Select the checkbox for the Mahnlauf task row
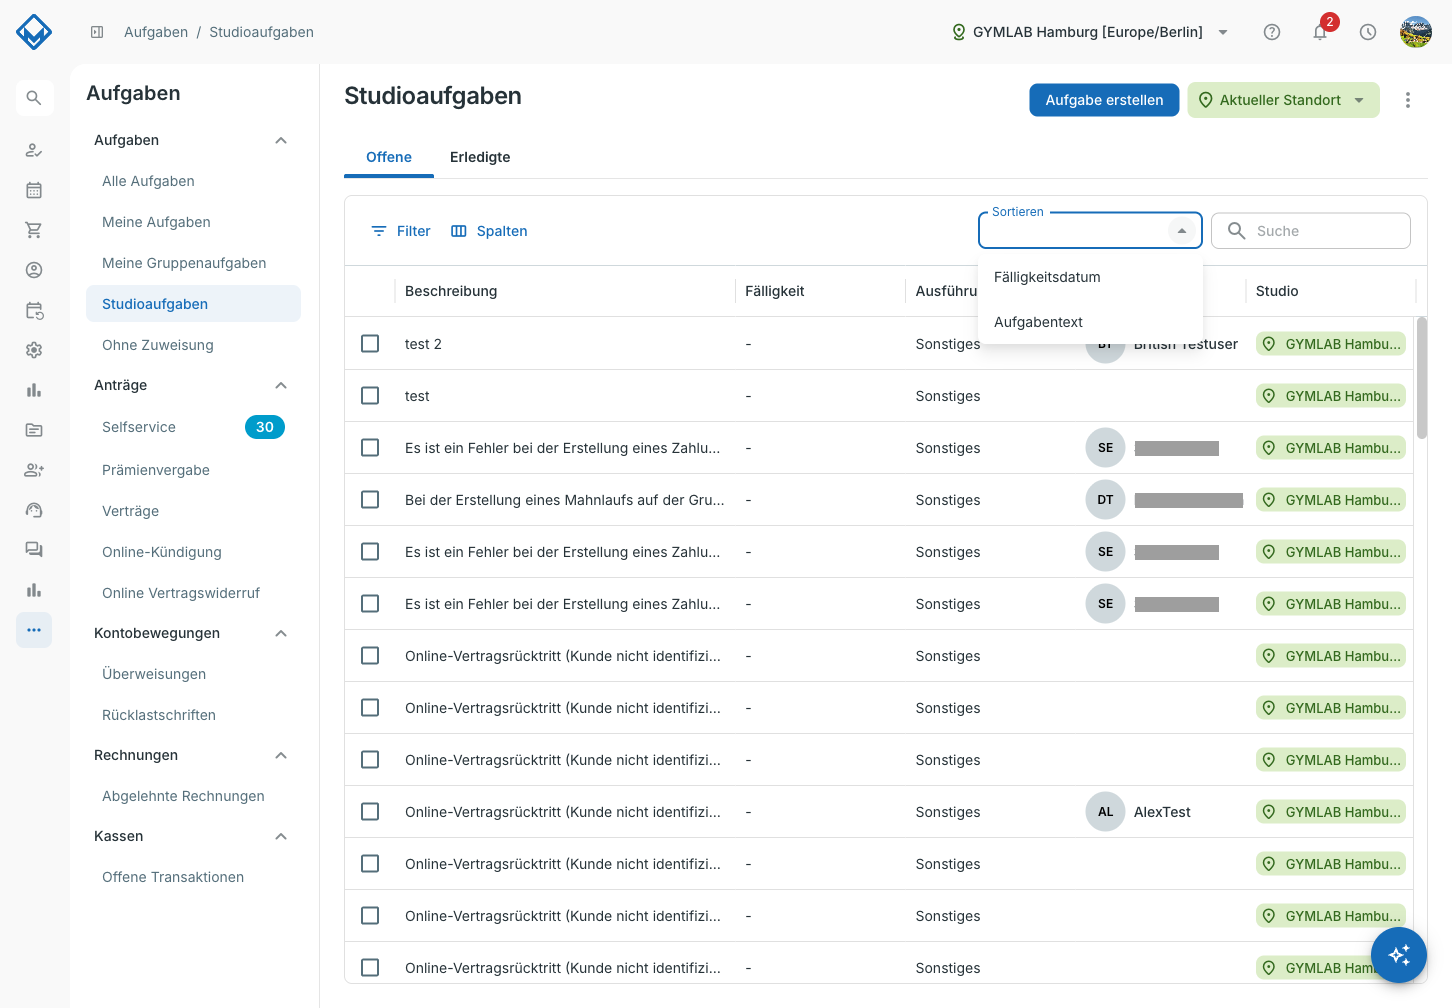 (x=370, y=500)
